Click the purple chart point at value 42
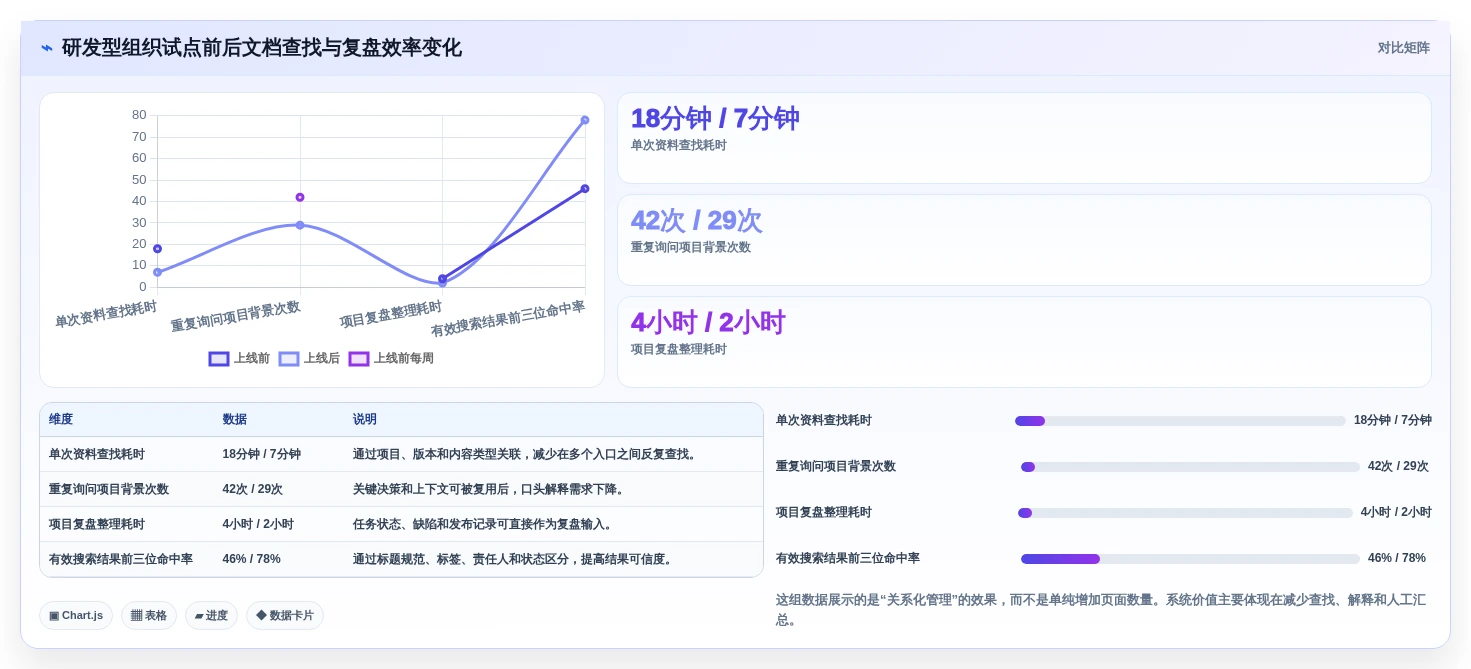 300,197
